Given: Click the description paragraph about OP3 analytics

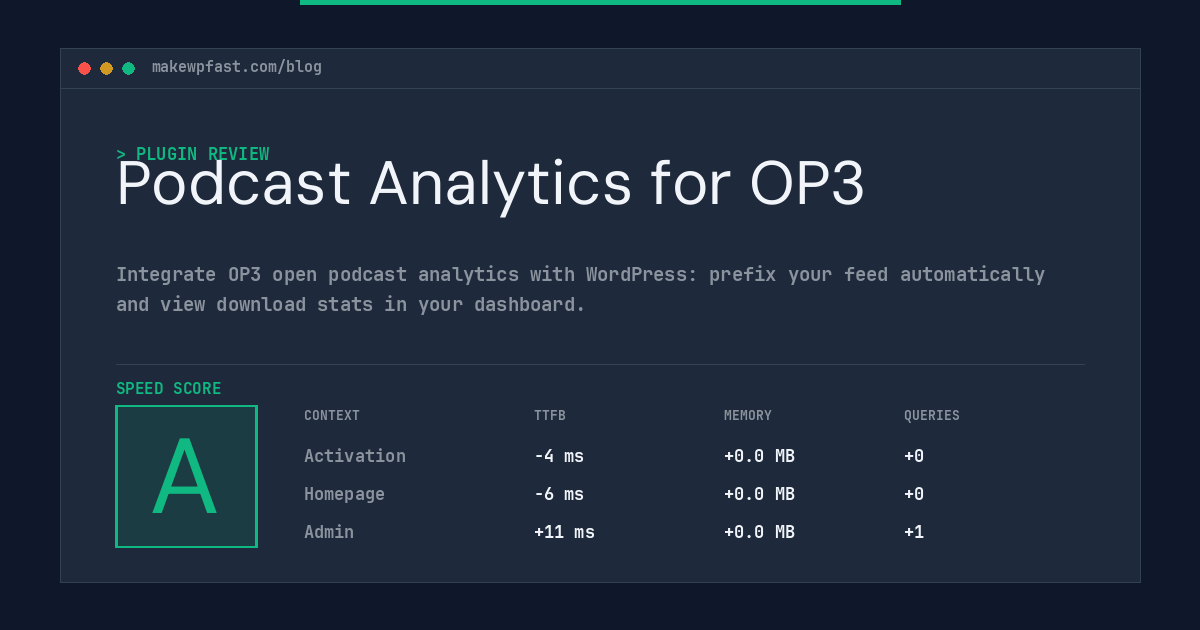Looking at the screenshot, I should click(580, 289).
